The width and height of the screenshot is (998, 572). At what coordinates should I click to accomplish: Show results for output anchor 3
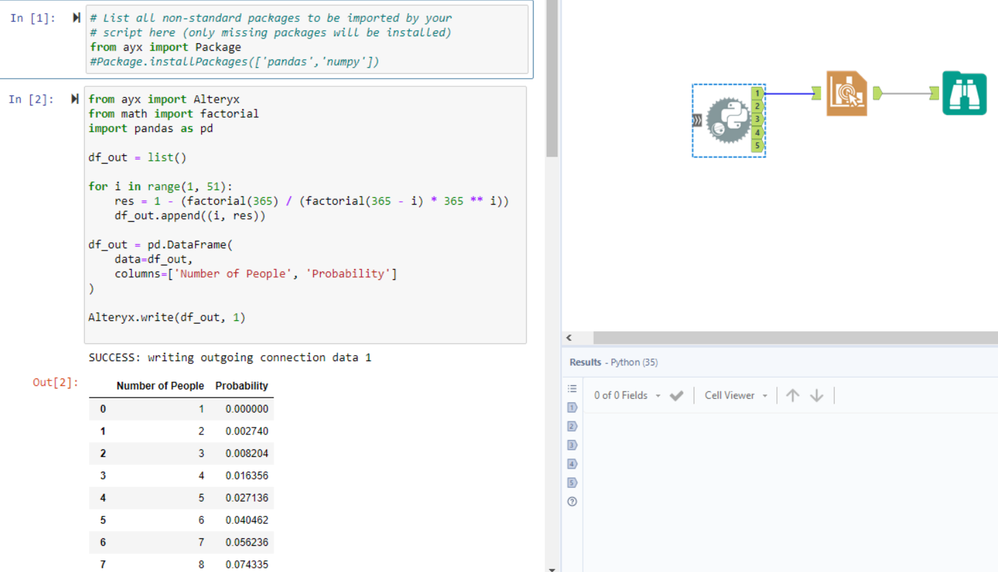coord(572,445)
